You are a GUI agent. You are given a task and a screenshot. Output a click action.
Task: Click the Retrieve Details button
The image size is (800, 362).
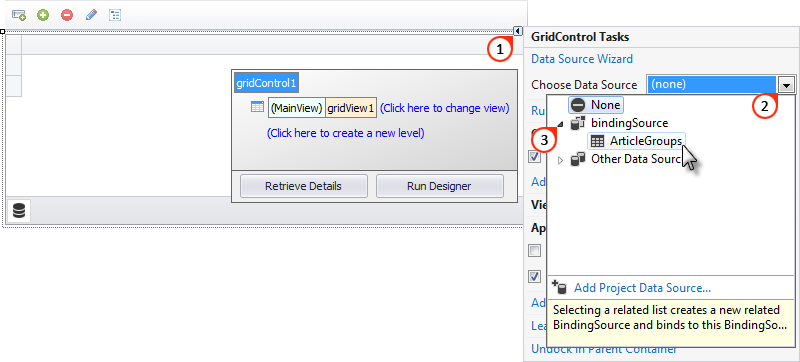pos(304,186)
